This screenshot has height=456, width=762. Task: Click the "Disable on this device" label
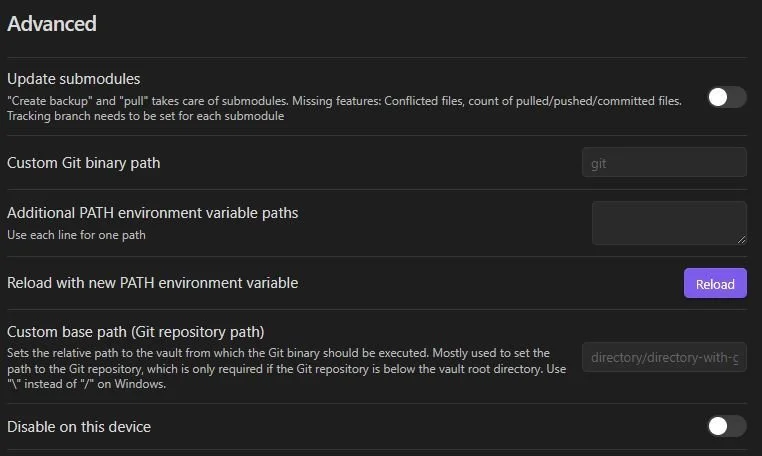(79, 427)
